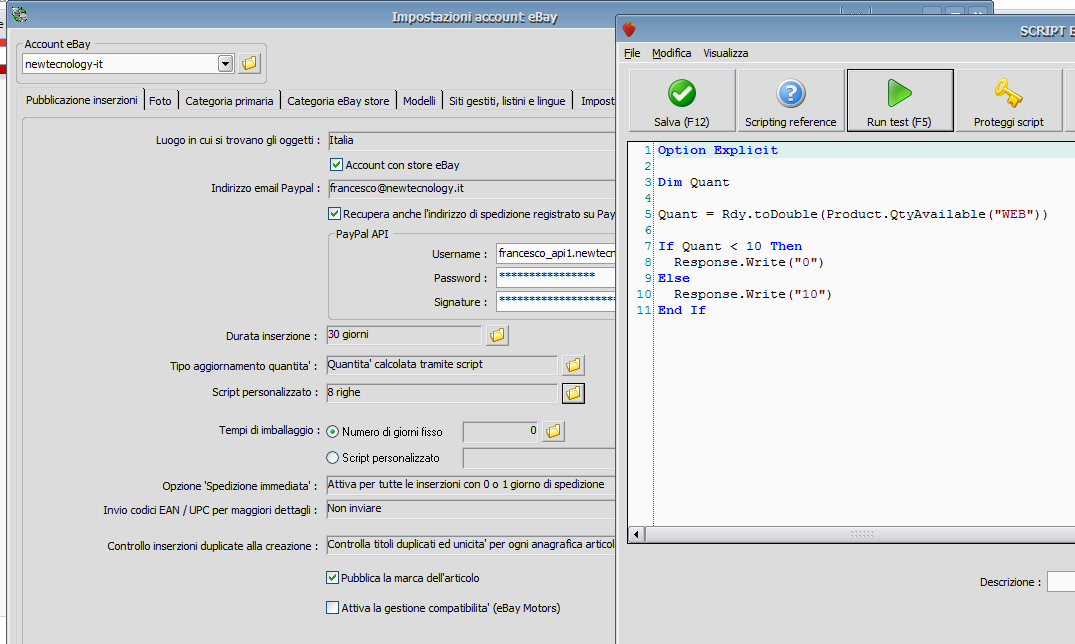Click the Script personalizzato 8 righe field

[442, 393]
